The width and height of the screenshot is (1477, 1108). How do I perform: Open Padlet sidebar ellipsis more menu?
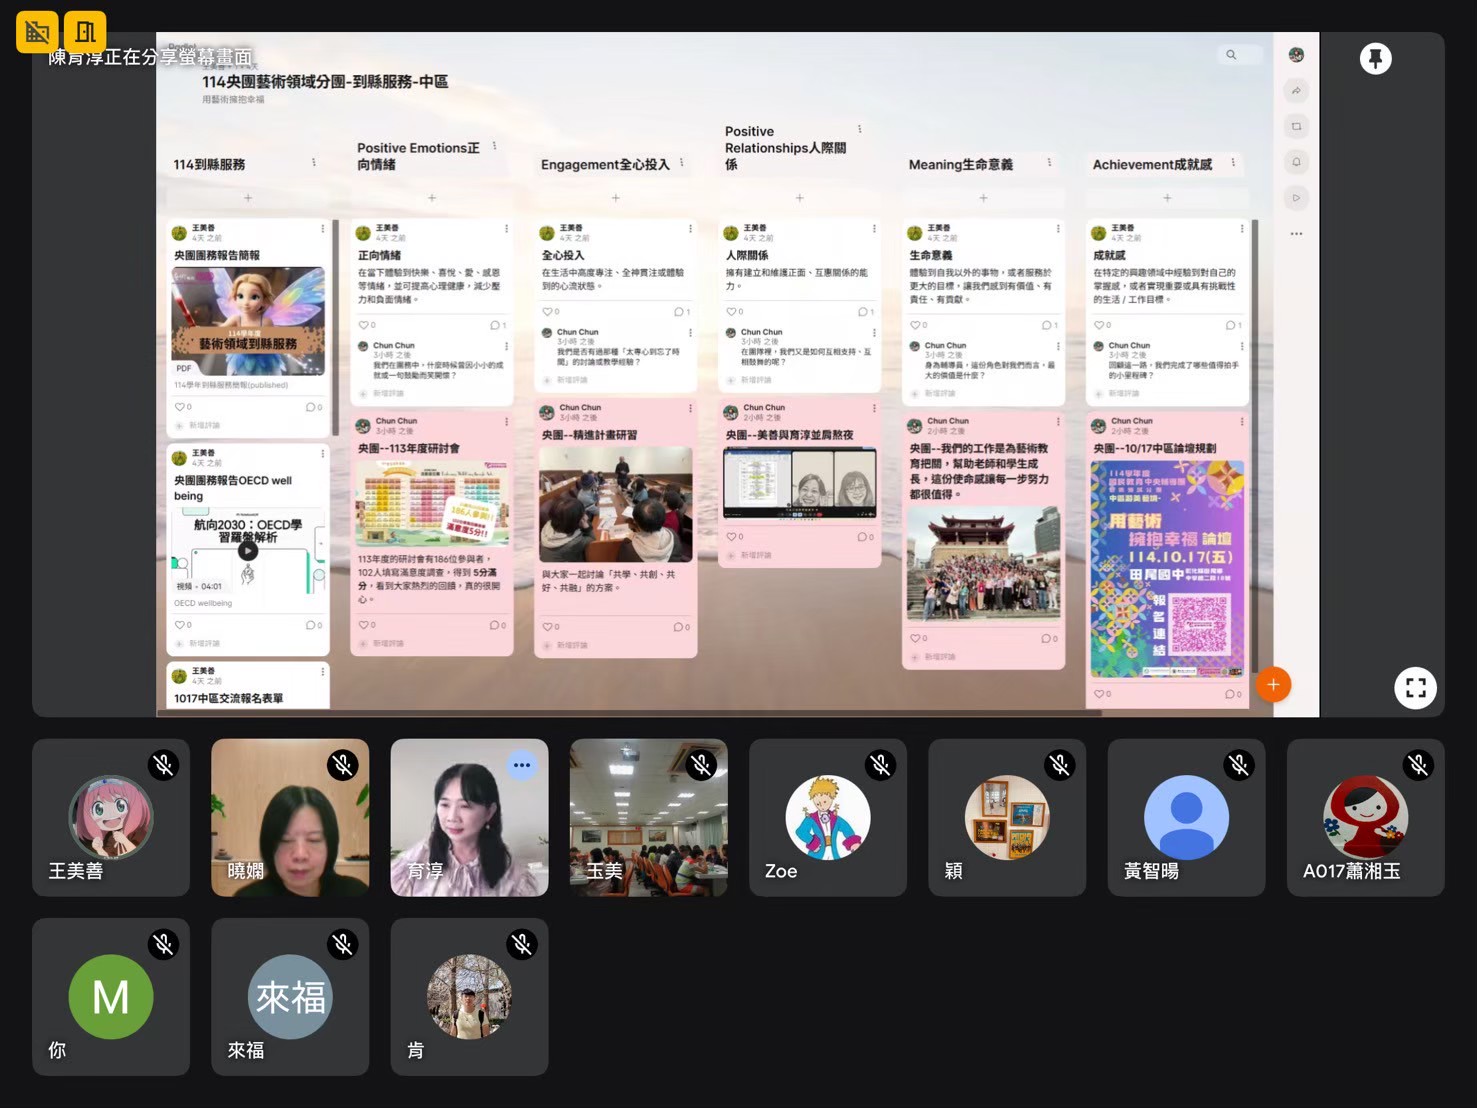point(1296,234)
